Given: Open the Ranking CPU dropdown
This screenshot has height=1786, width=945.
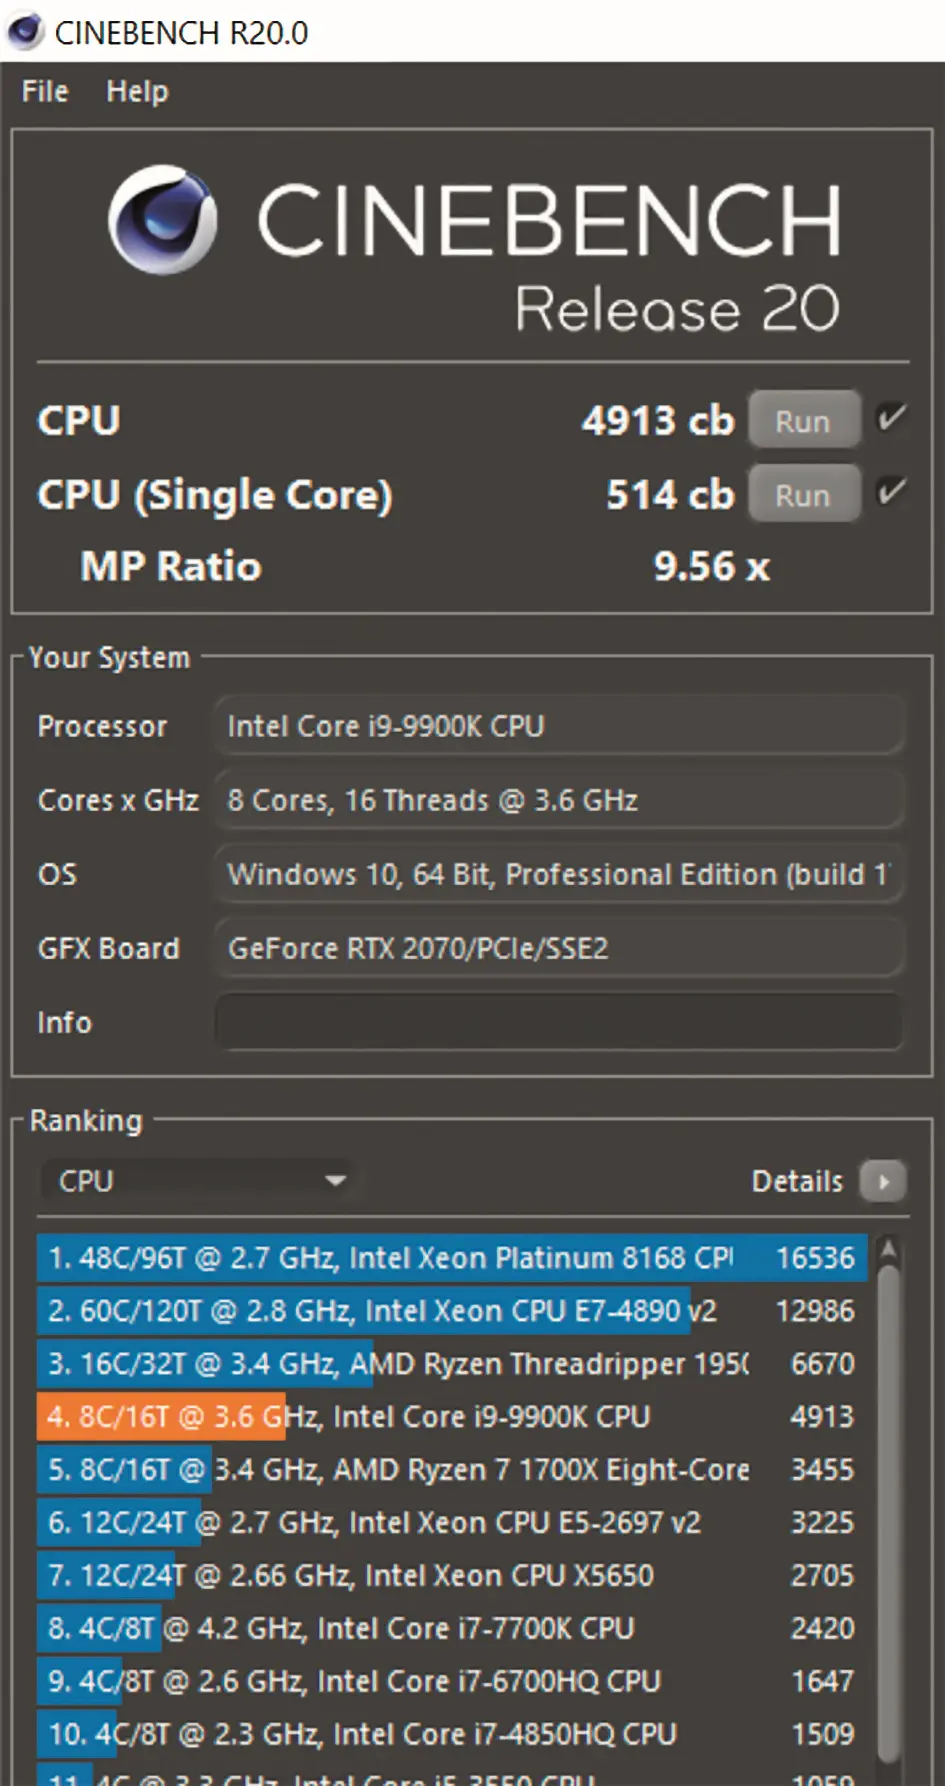Looking at the screenshot, I should click(197, 1181).
